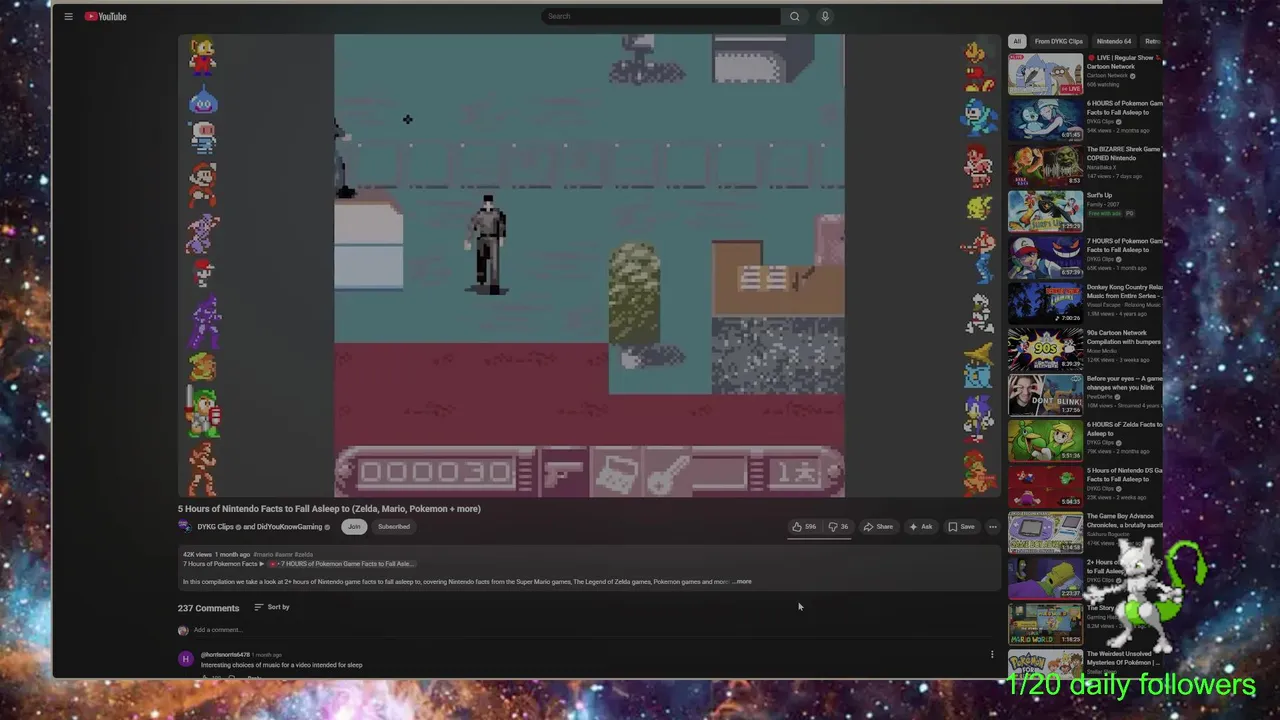Click the #mario hashtag in the description
This screenshot has width=1280, height=720.
click(264, 554)
